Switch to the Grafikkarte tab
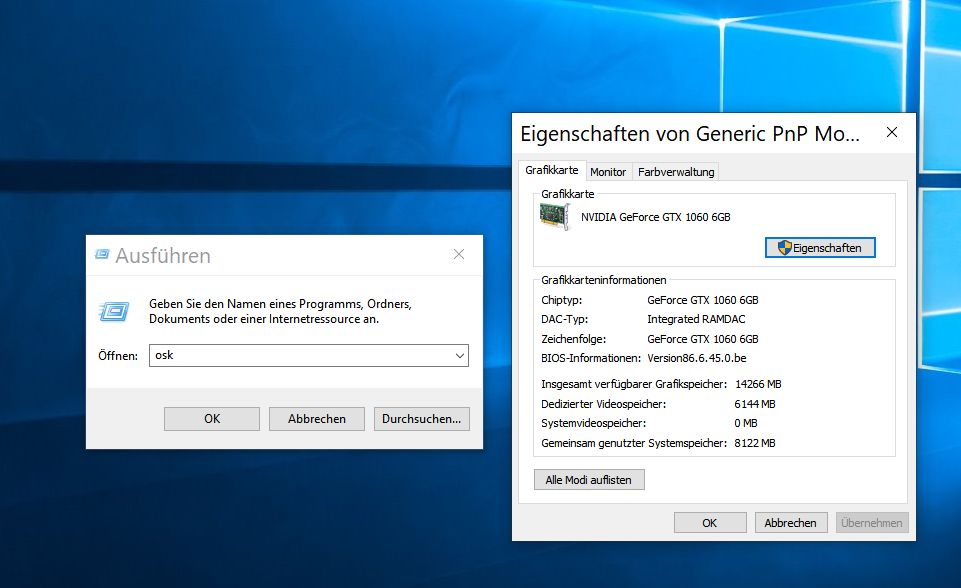 click(552, 170)
